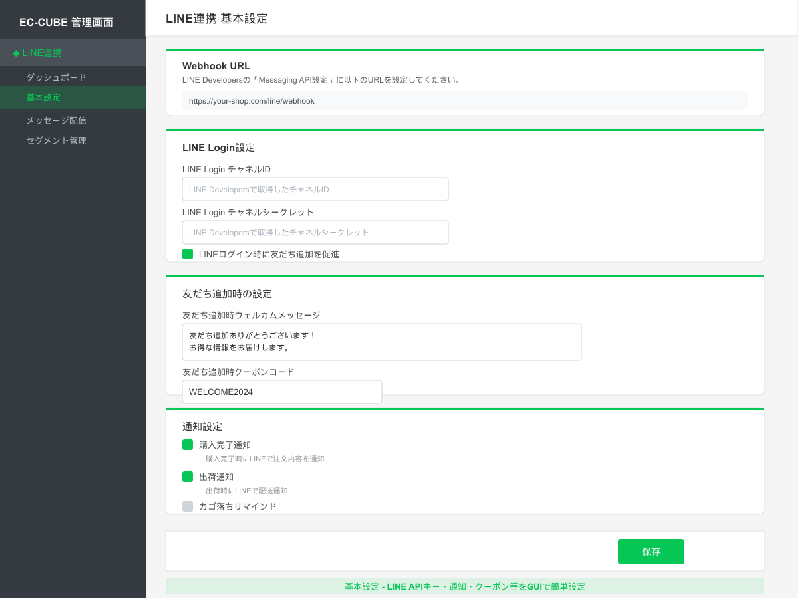Click the LINE Developers instruction text under Webhook URL
This screenshot has height=598, width=798.
[x=321, y=80]
